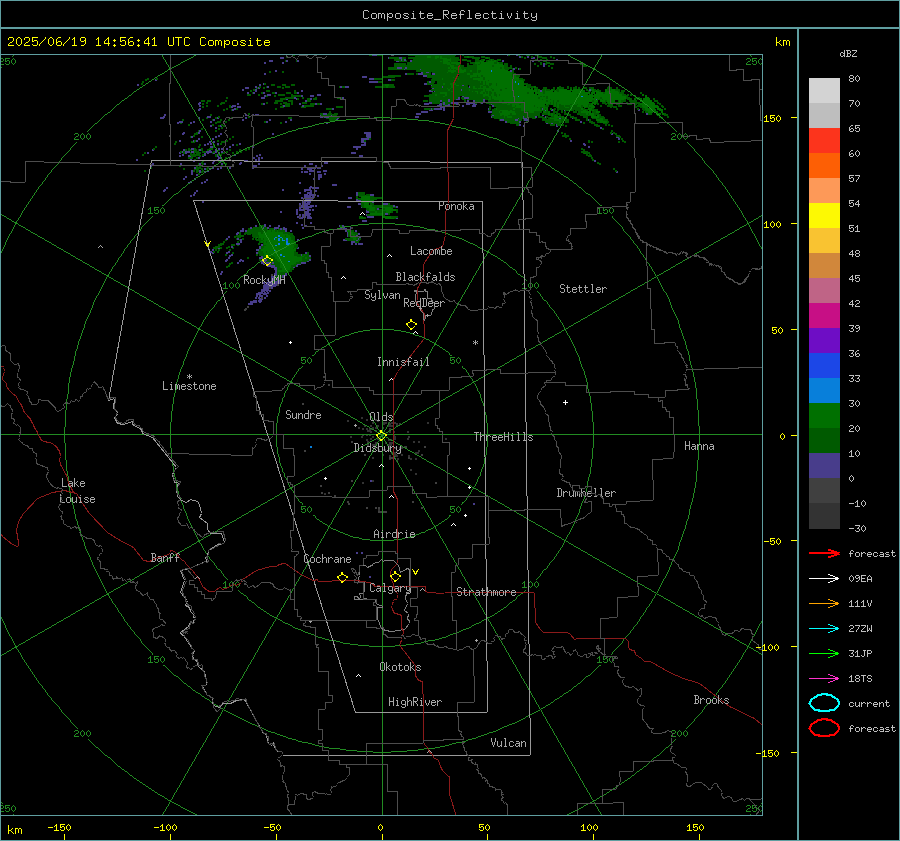900x841 pixels.
Task: Select the 20 dBZ green color swatch
Action: (x=824, y=416)
